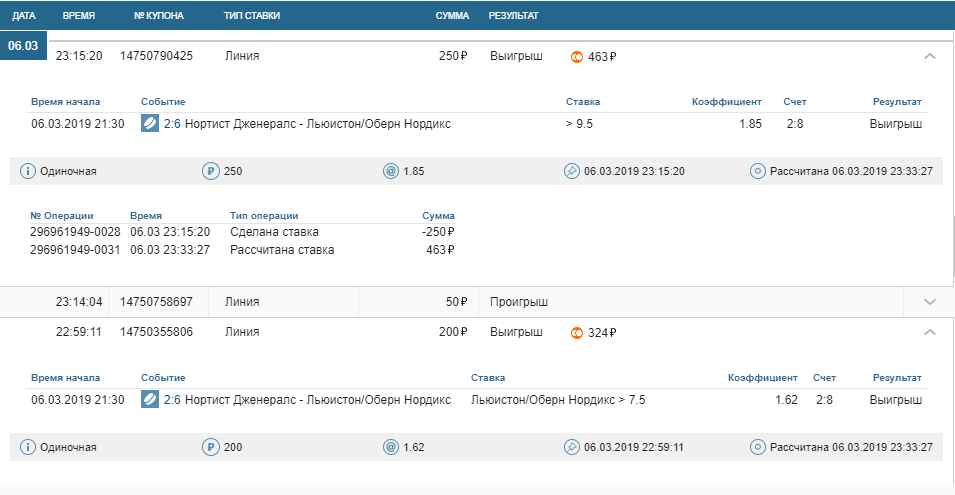Click the icon beside 06.03.2019 23:15:20 in summary bar
The image size is (955, 495).
coord(572,171)
